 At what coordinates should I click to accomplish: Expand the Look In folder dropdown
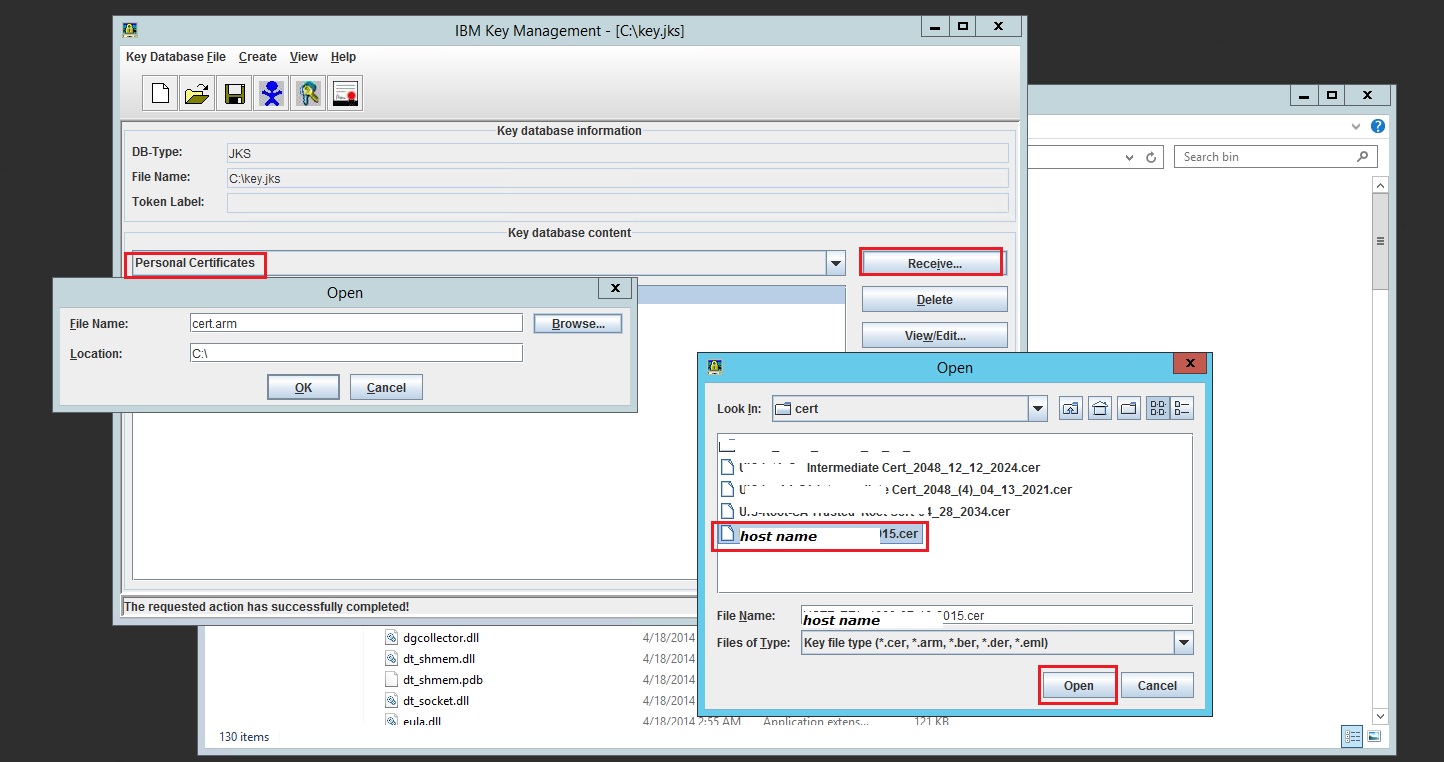pos(1037,408)
